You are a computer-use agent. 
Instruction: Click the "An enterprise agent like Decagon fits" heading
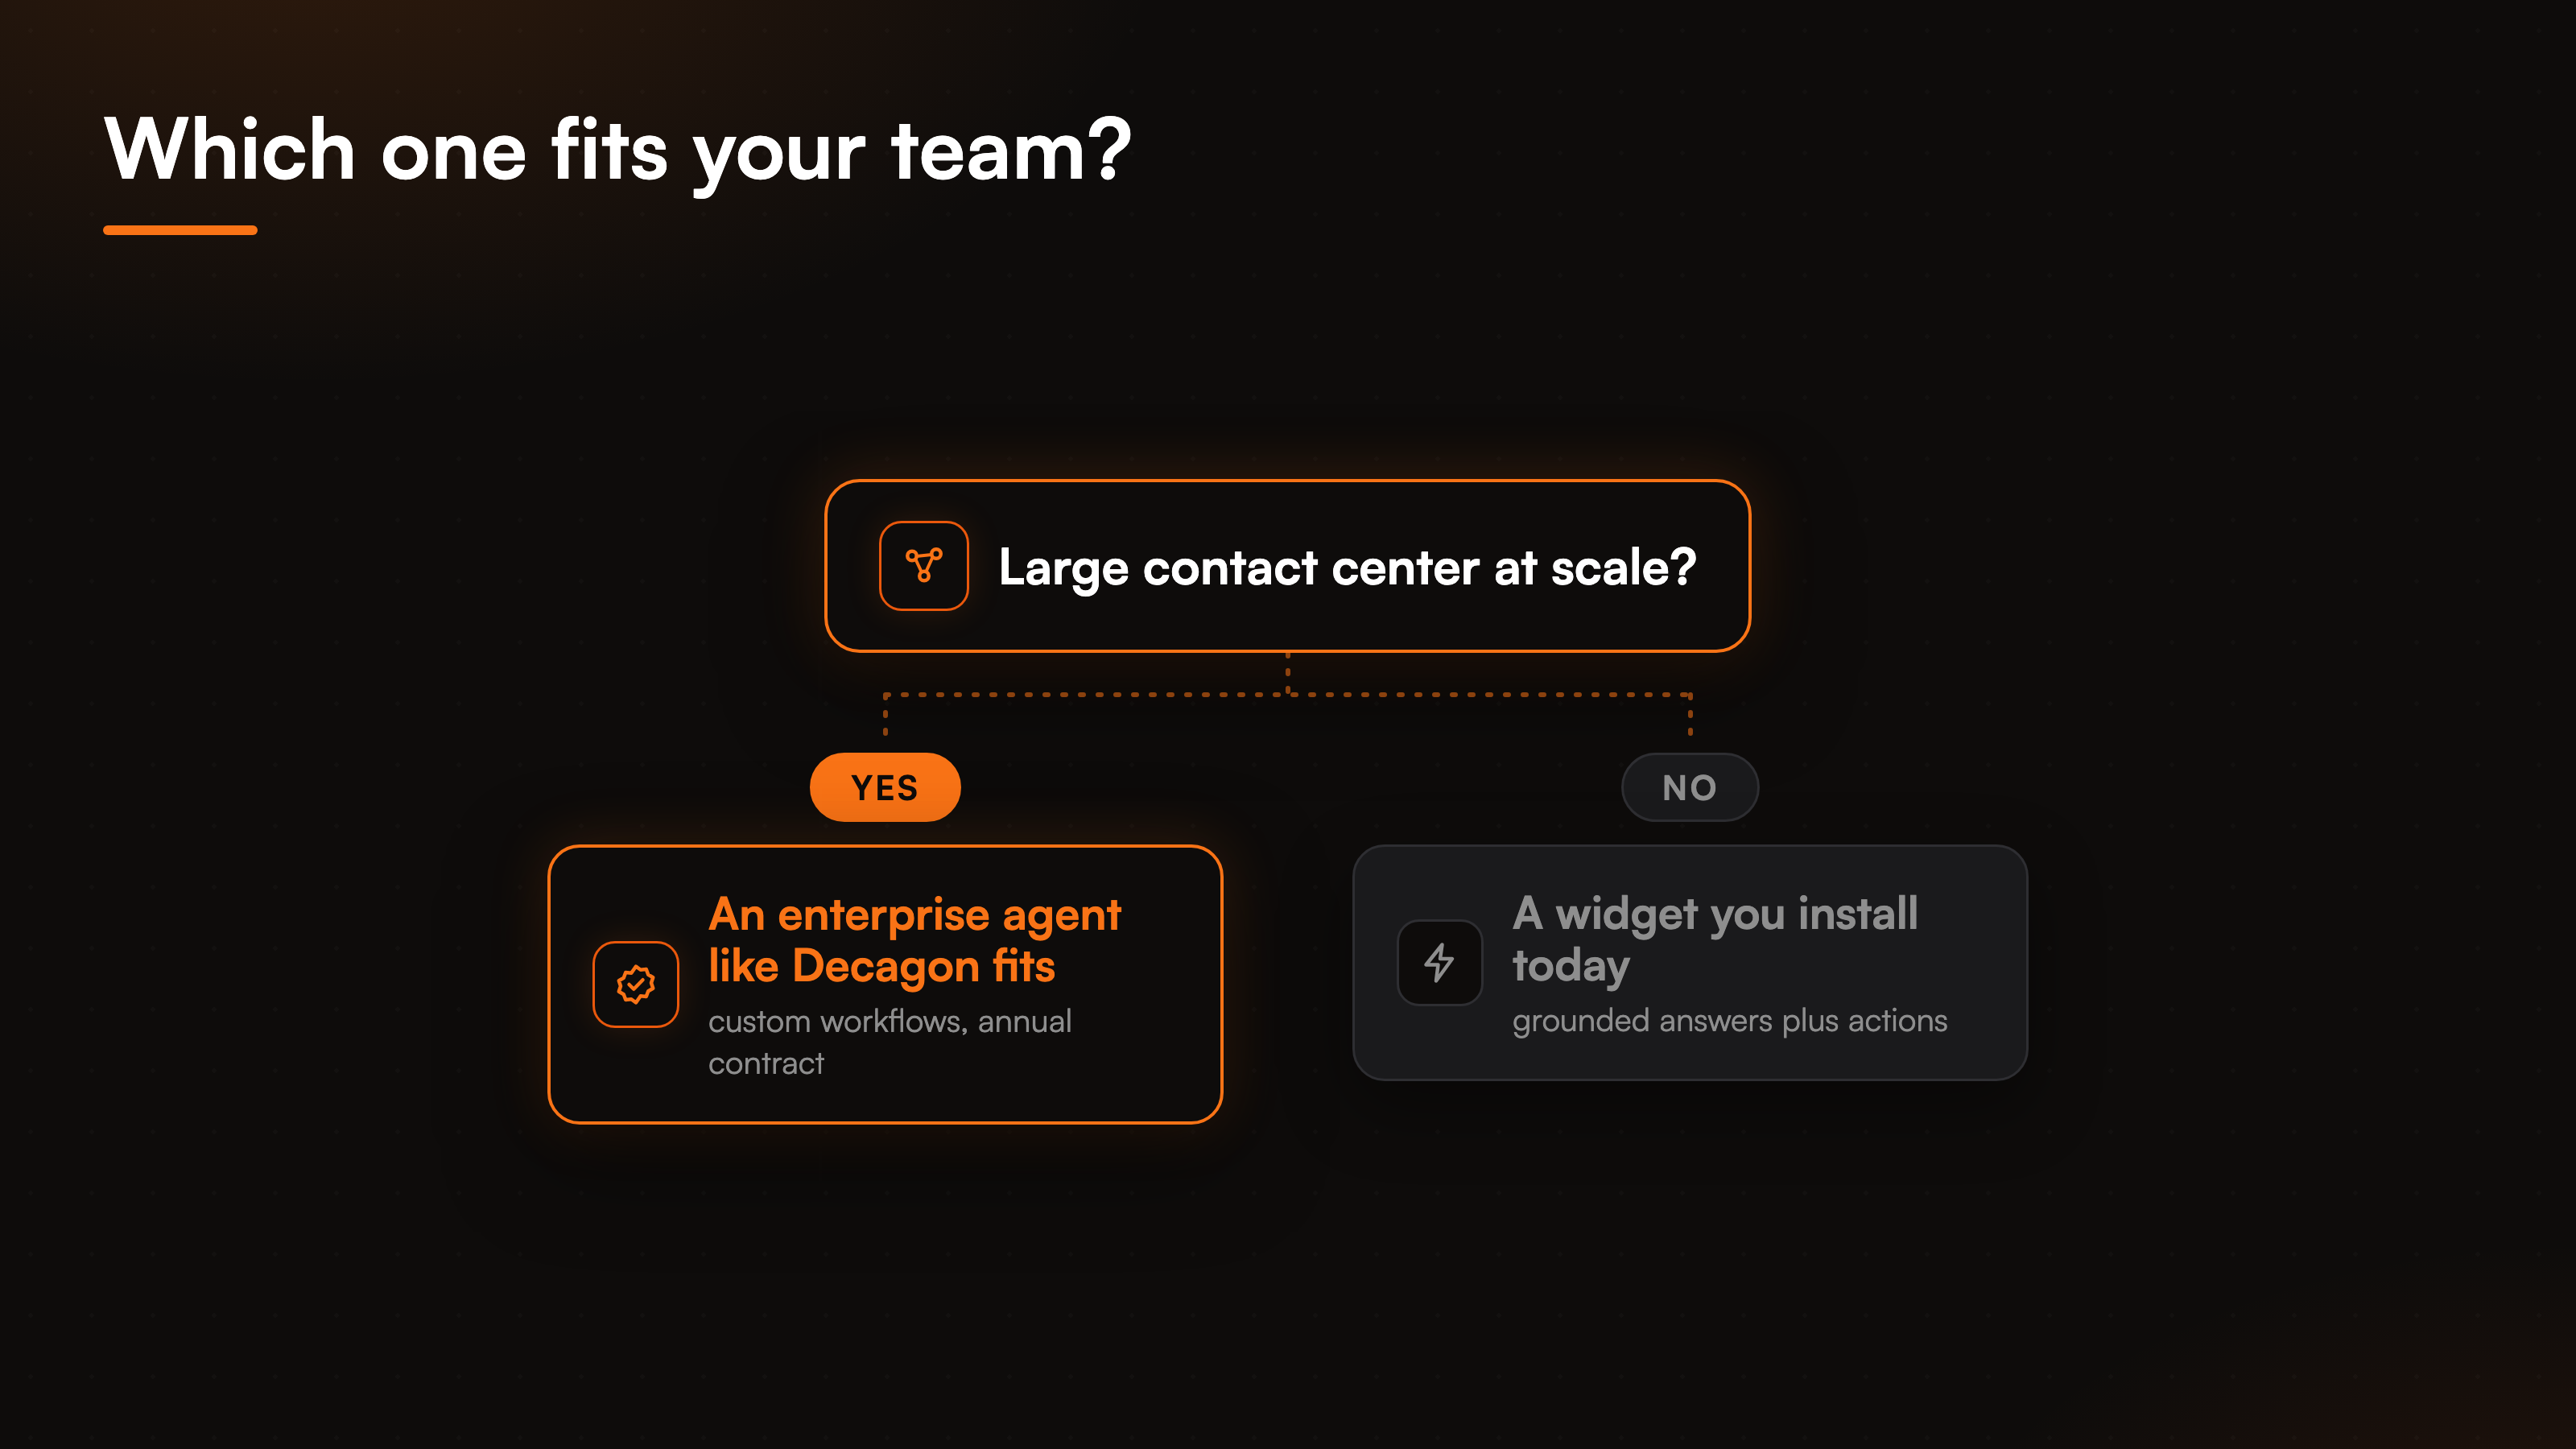(x=914, y=940)
